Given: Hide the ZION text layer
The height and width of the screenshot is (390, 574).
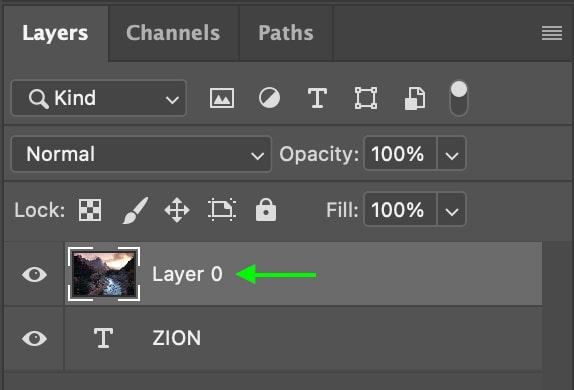Looking at the screenshot, I should tap(34, 338).
